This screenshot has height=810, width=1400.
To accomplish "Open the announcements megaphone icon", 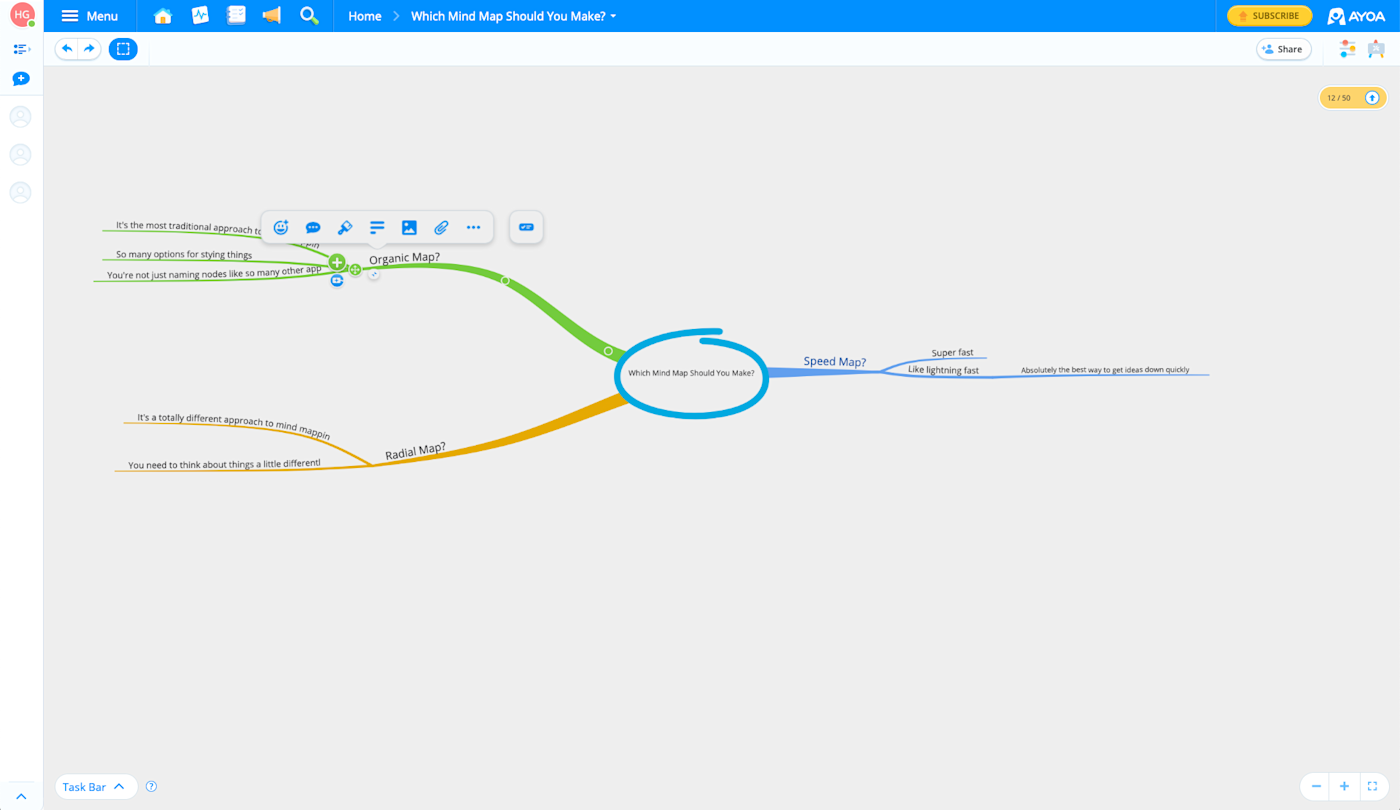I will [x=272, y=16].
